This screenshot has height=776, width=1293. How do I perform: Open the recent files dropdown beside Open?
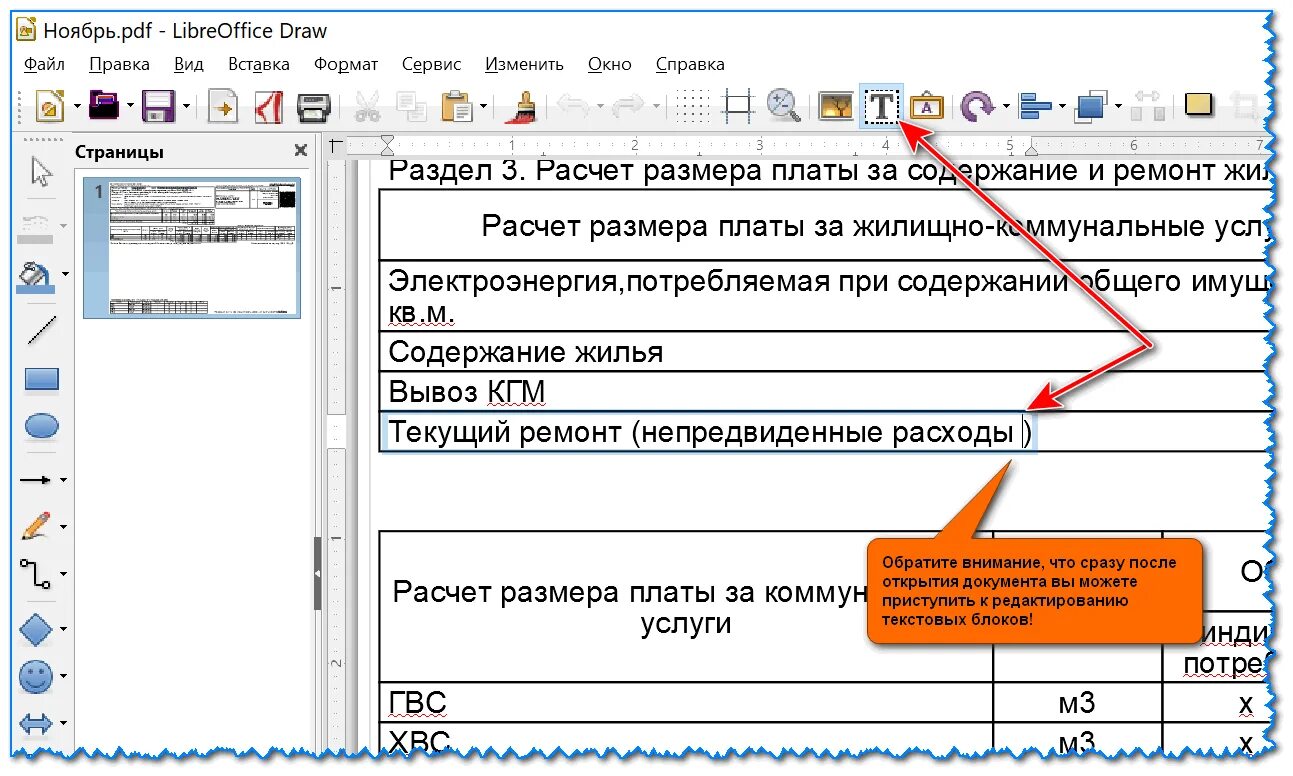130,106
